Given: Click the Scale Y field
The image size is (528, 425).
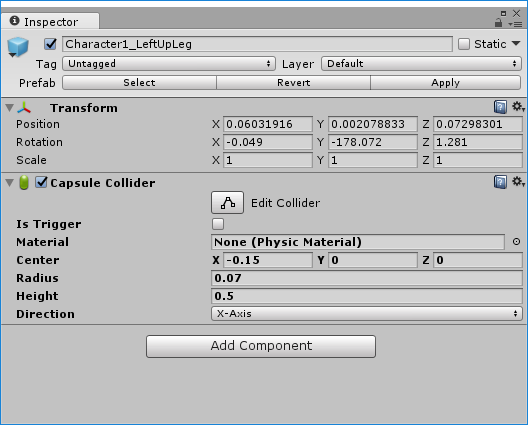Looking at the screenshot, I should click(x=373, y=160).
